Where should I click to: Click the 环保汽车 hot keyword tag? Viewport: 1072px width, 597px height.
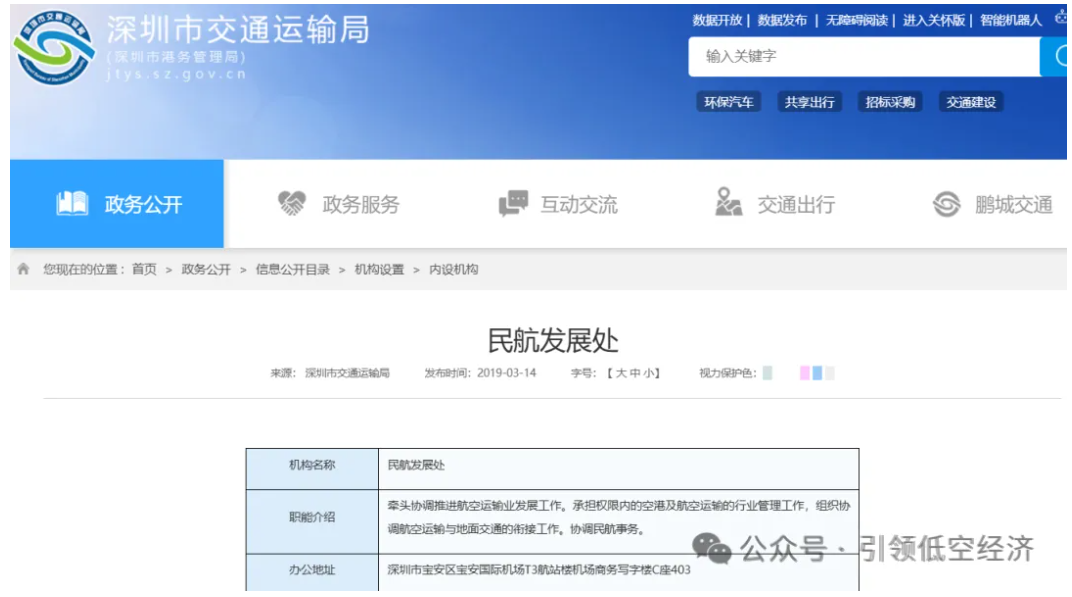pos(729,102)
